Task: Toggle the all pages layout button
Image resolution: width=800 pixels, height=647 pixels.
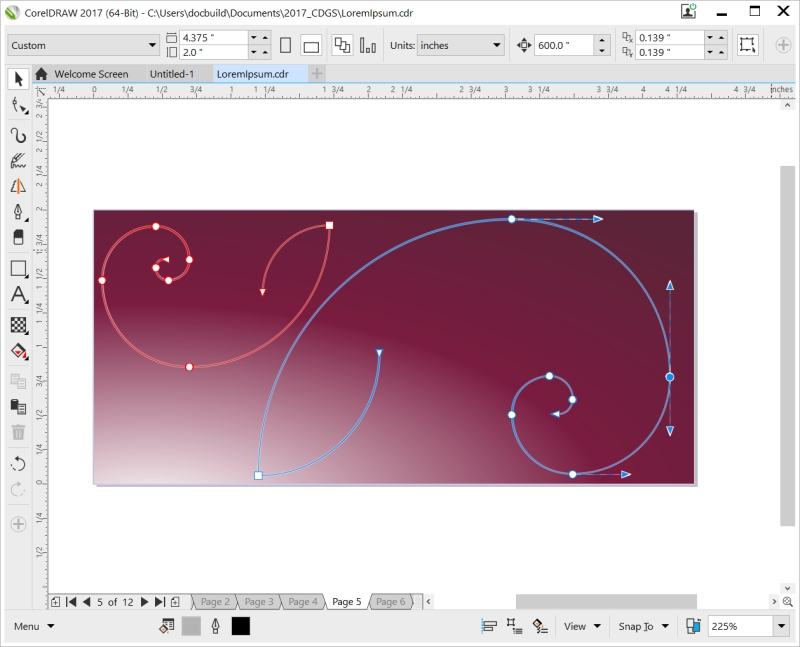Action: [x=342, y=45]
